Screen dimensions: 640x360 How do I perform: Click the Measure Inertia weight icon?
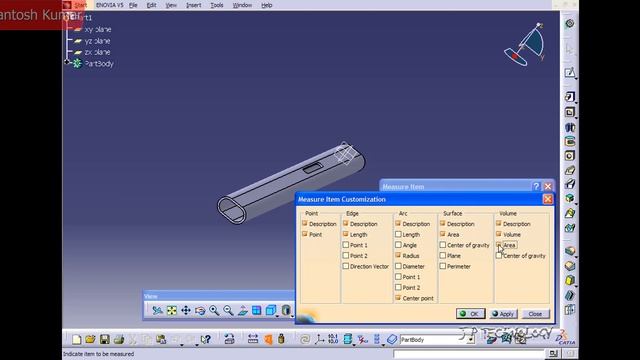[x=281, y=339]
